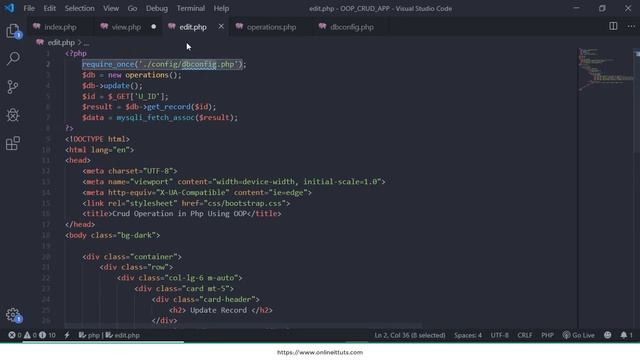Switch to the index.php tab
Viewport: 640px width, 360px height.
pyautogui.click(x=60, y=27)
